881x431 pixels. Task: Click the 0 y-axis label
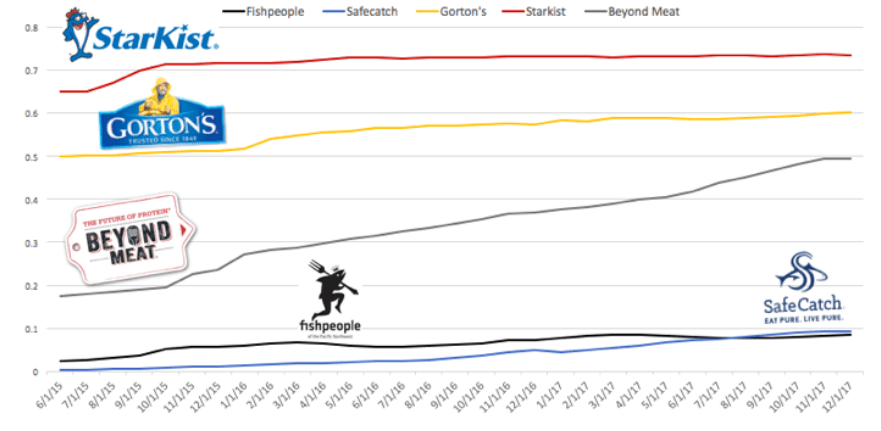coord(37,371)
